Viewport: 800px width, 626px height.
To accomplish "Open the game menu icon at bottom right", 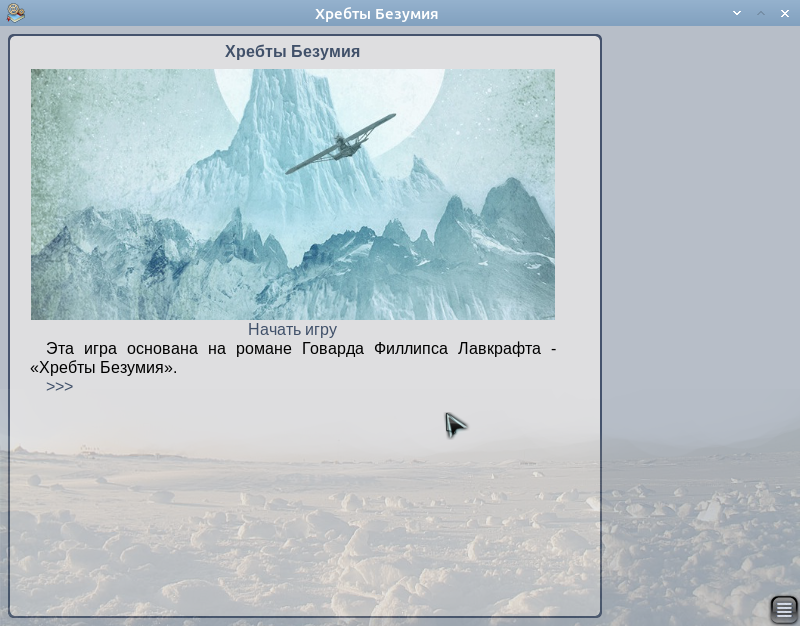I will 784,608.
